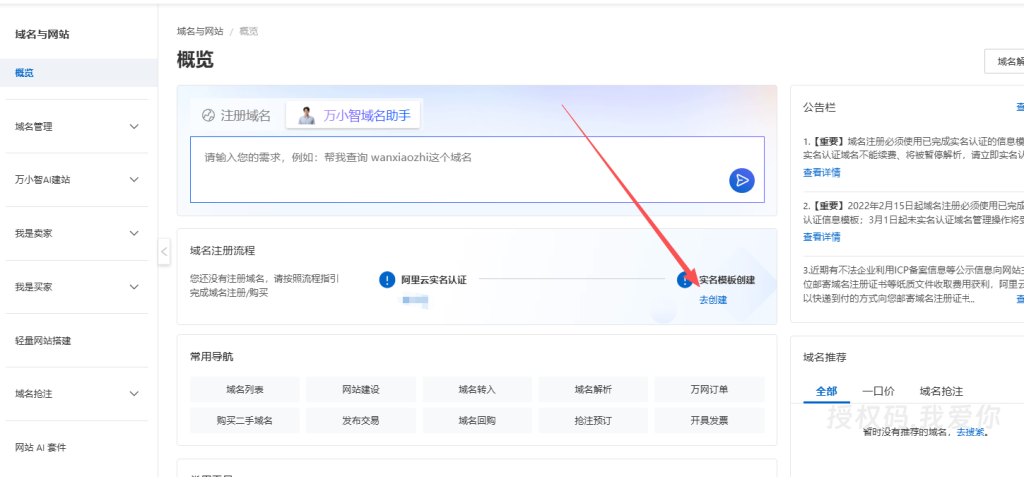Select the 全部 tab in 域名推荐
Image resolution: width=1024 pixels, height=477 pixels.
tap(826, 391)
